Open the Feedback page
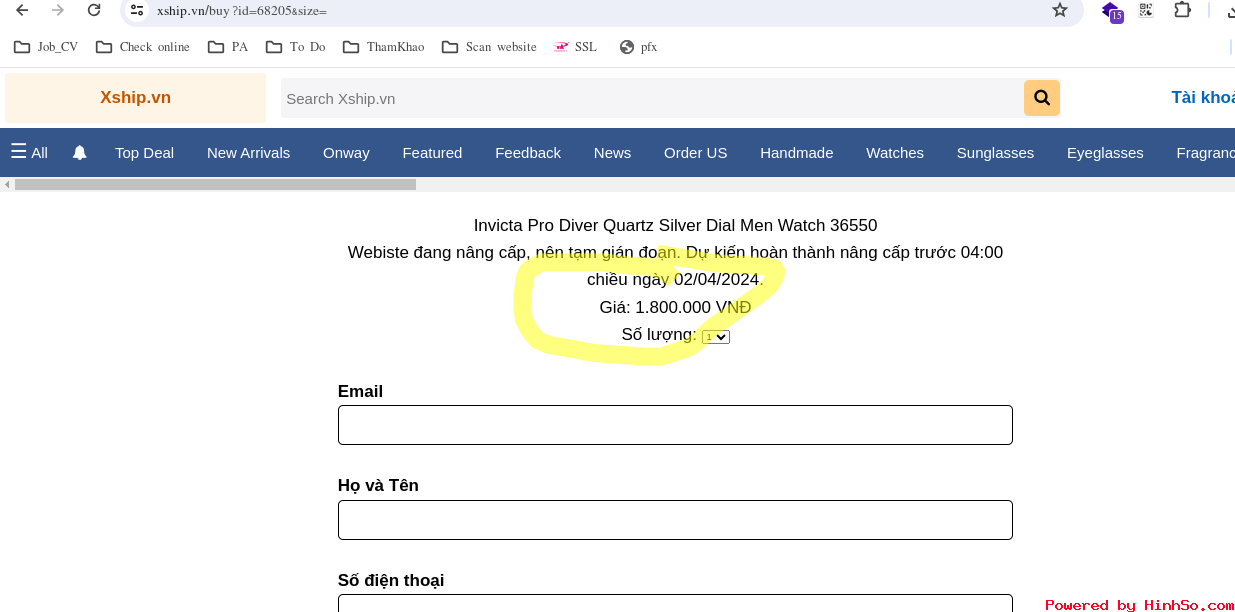Viewport: 1235px width, 612px height. 528,153
